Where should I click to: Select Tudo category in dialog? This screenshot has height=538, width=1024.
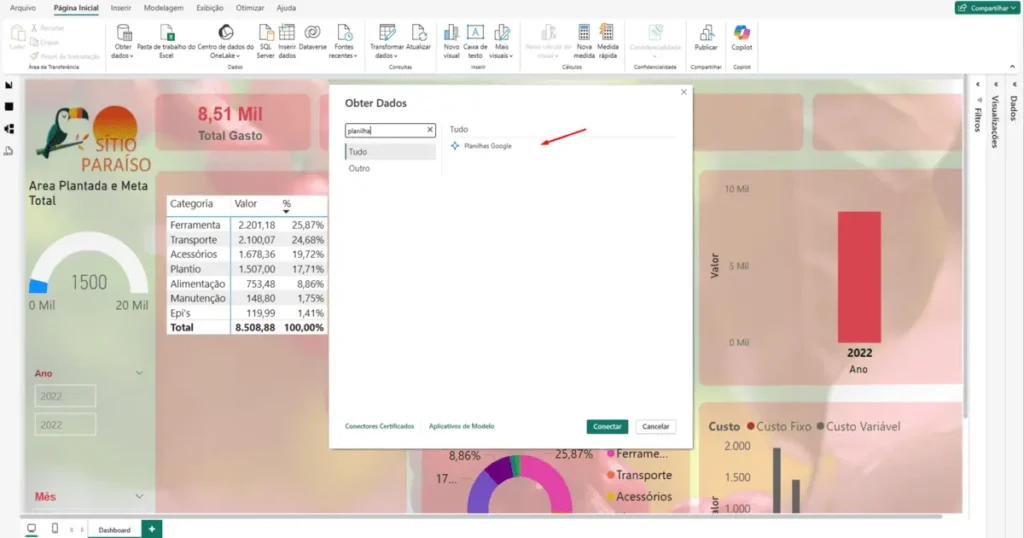[390, 151]
